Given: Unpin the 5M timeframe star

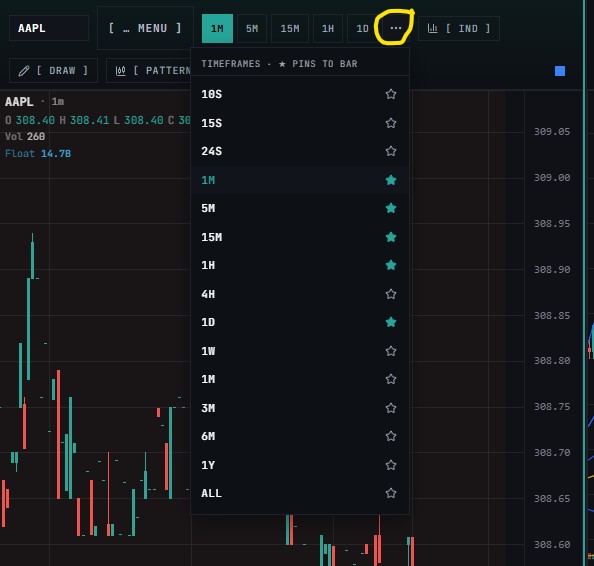Looking at the screenshot, I should click(x=391, y=208).
